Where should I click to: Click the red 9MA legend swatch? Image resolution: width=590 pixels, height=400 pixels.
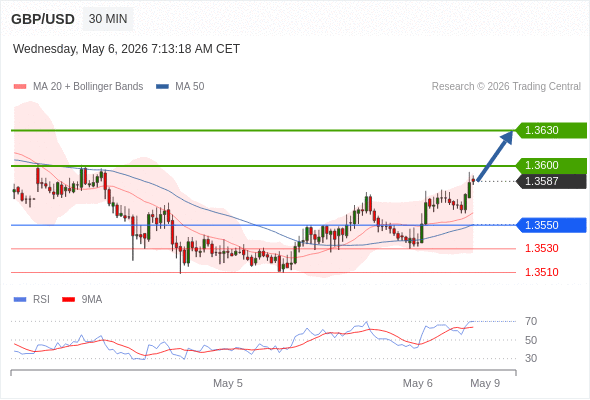[x=68, y=300]
